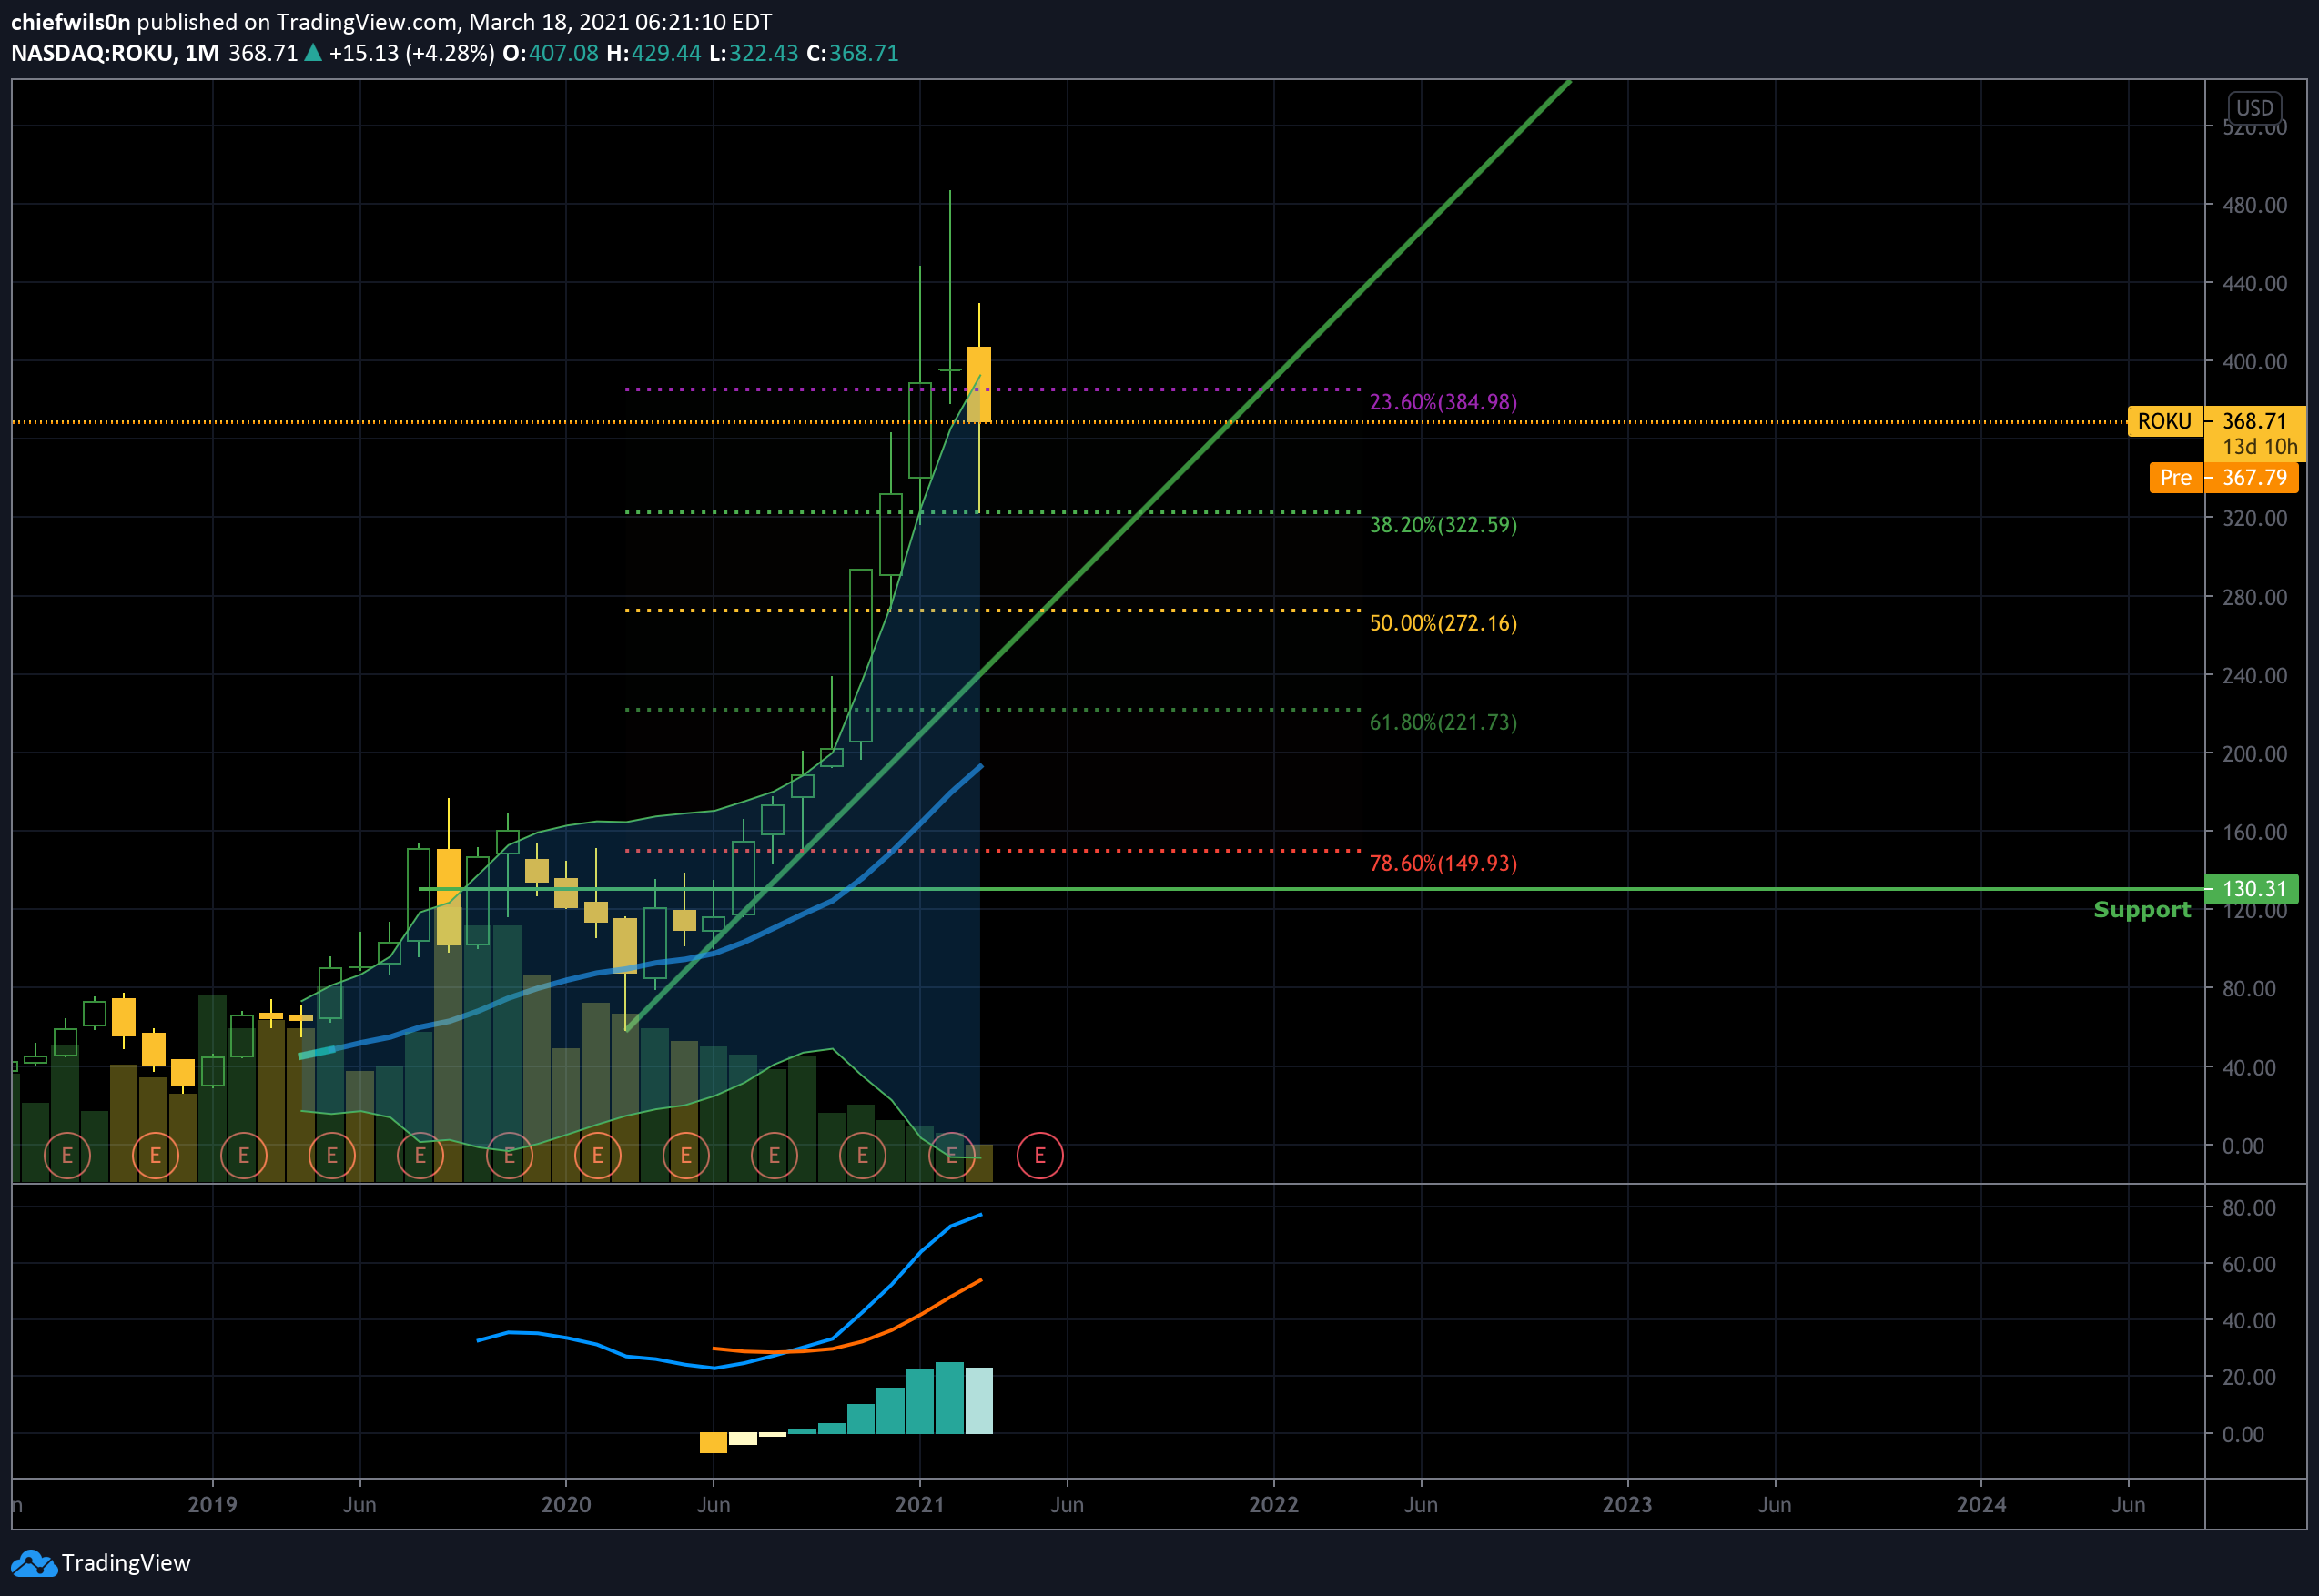This screenshot has height=1596, width=2319.
Task: Click the 280.00 price axis label
Action: click(x=2254, y=597)
